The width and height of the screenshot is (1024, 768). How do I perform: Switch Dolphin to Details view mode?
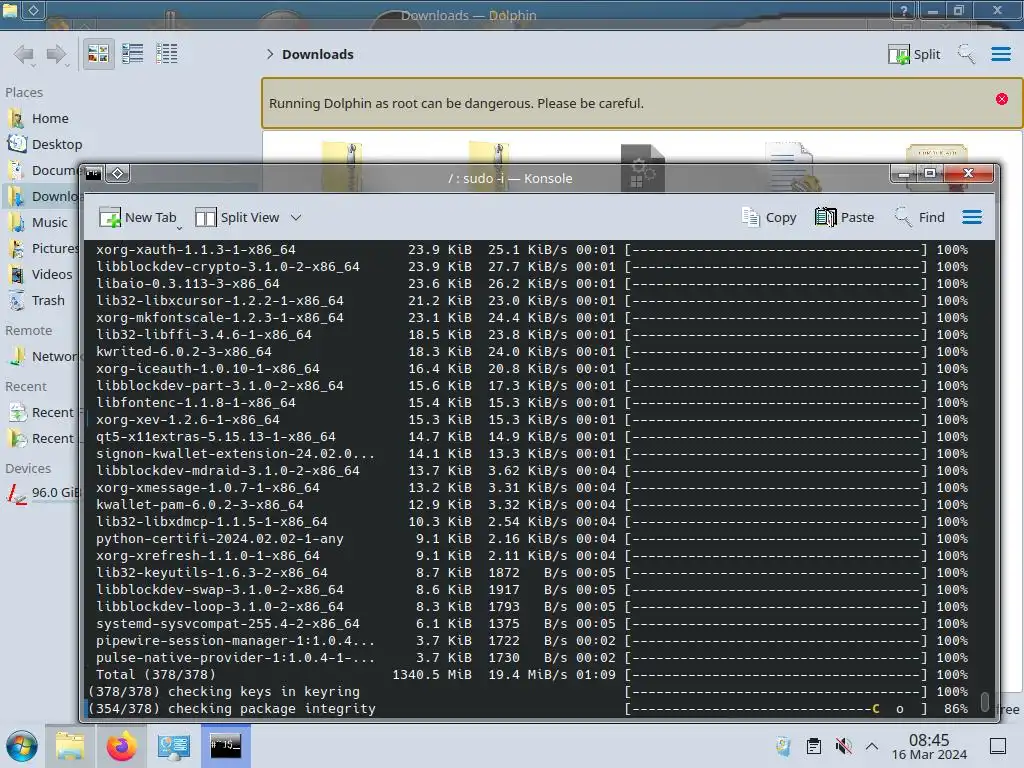click(167, 54)
